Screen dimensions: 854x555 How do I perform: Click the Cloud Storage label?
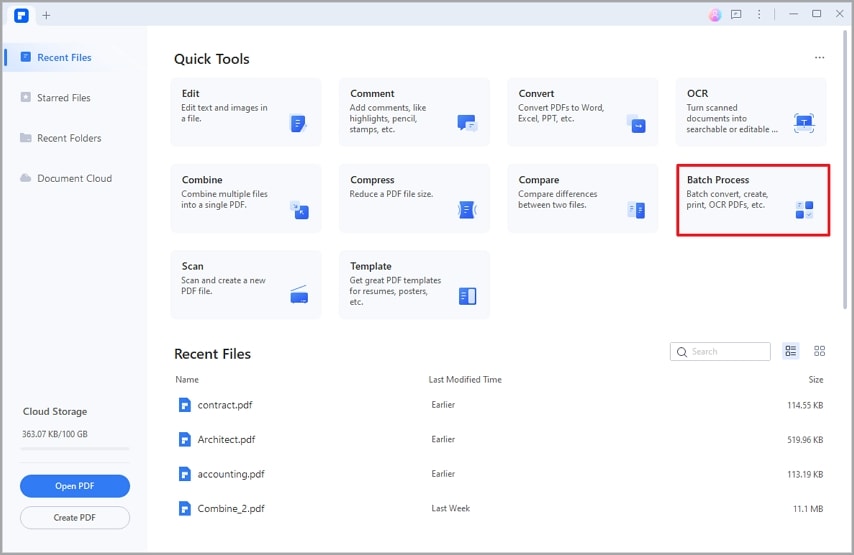55,411
